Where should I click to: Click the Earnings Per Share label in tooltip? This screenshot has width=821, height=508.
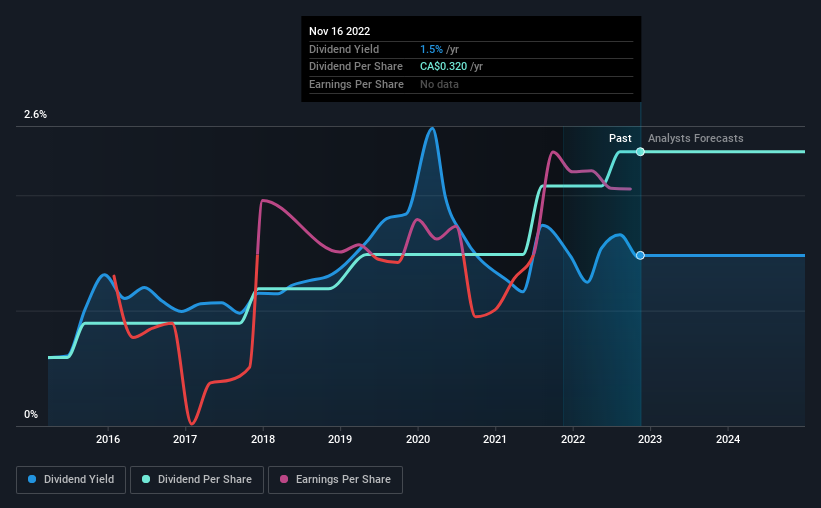click(x=356, y=84)
